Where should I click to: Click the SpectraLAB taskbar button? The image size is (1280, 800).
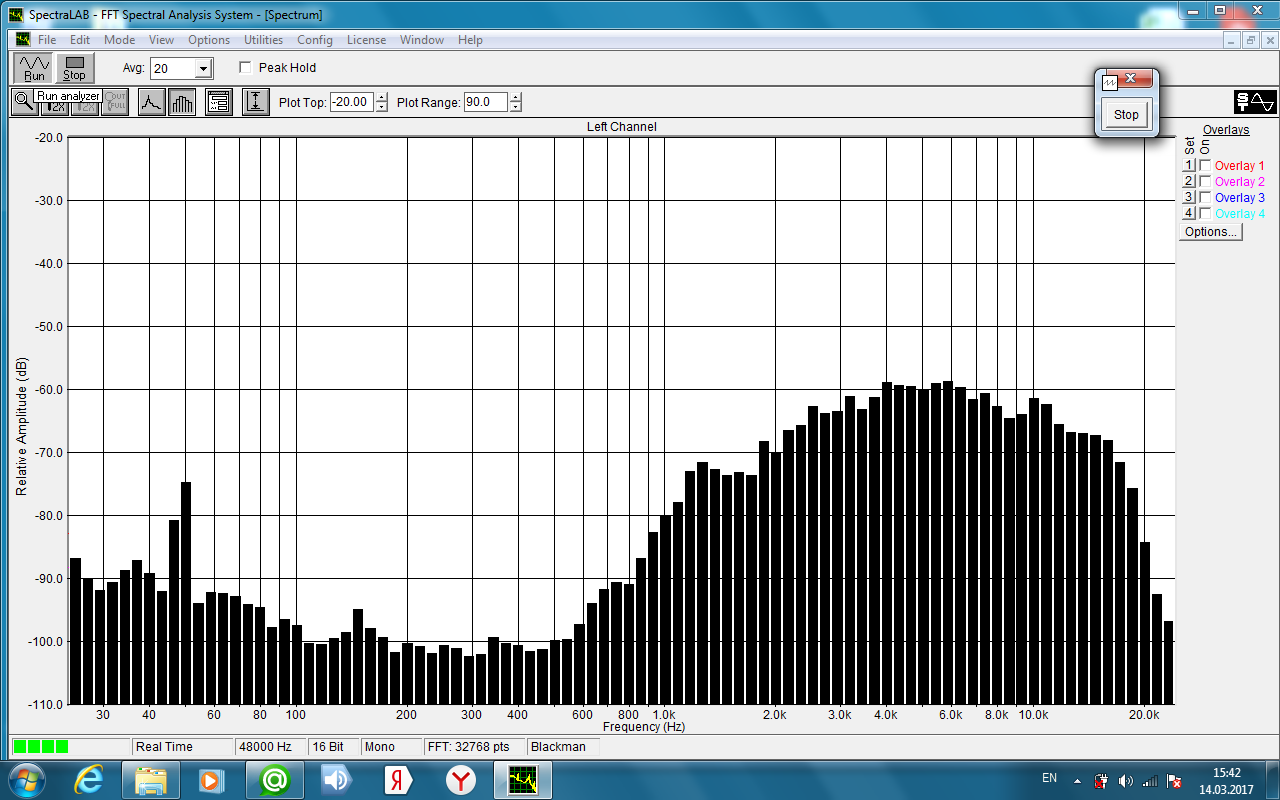[x=523, y=780]
